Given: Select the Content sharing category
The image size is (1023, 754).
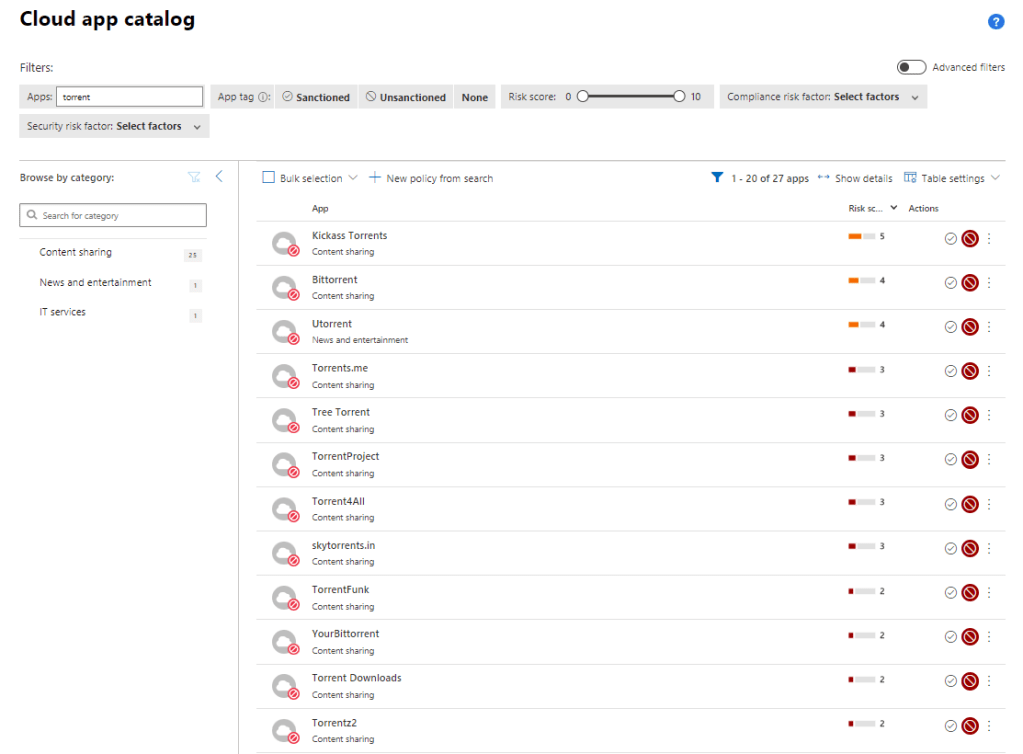Looking at the screenshot, I should 76,253.
